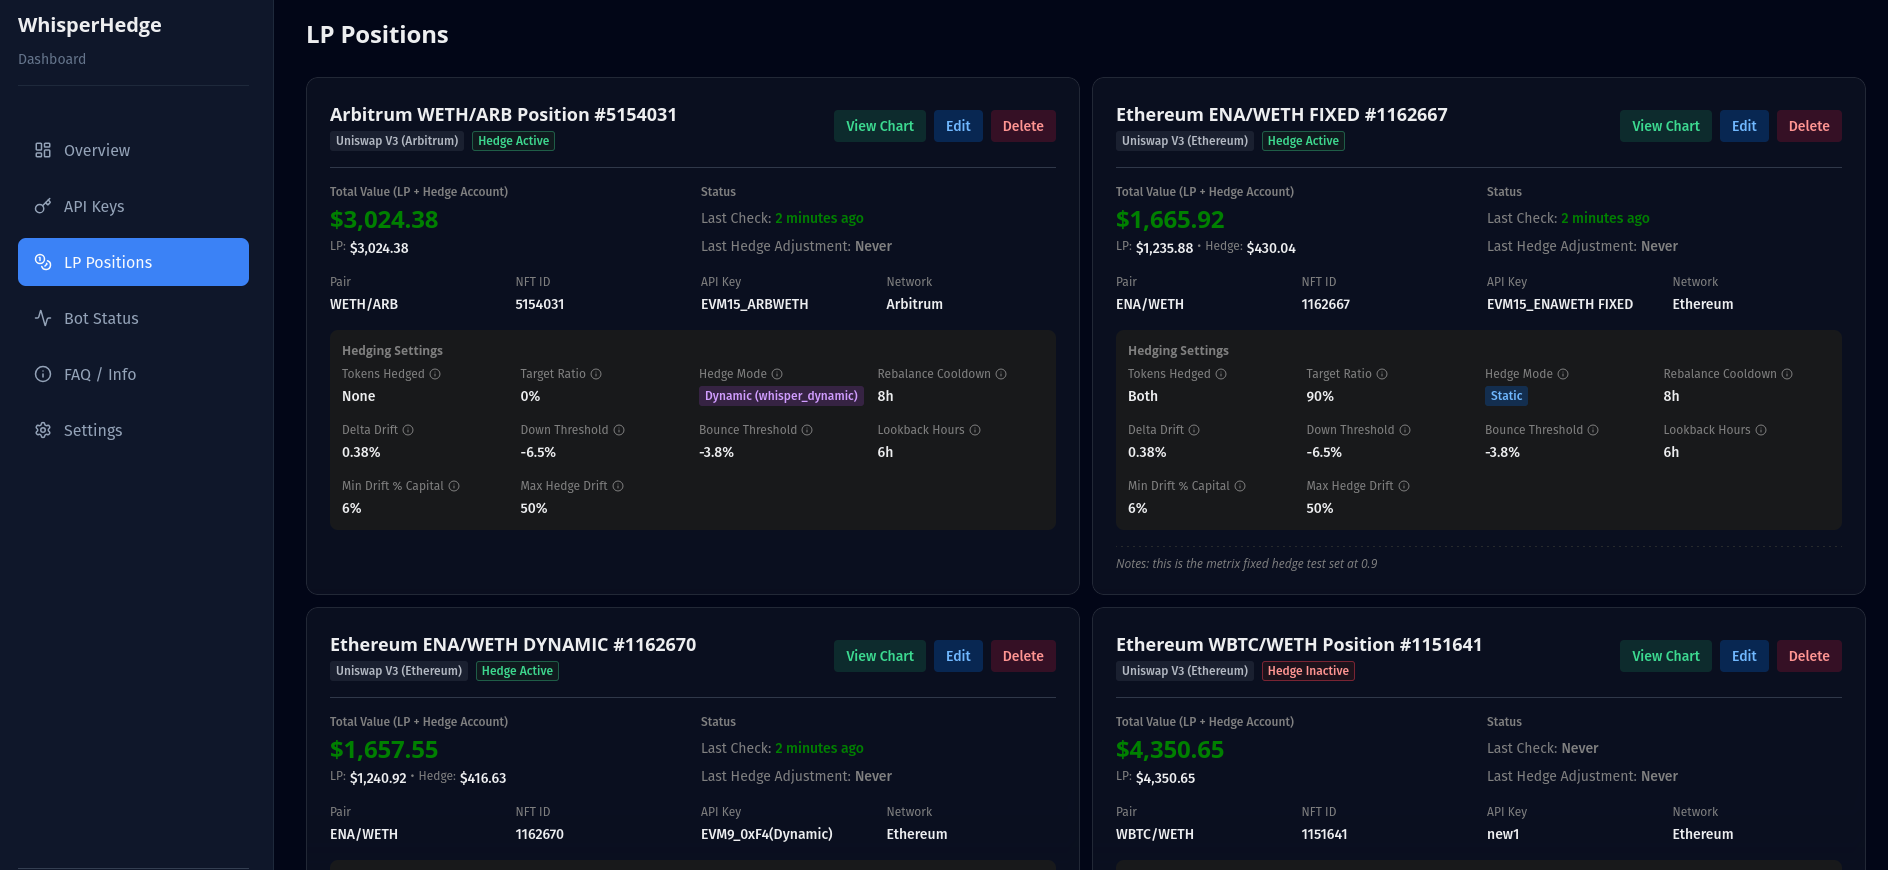The width and height of the screenshot is (1888, 870).
Task: Edit the Ethereum ENA/WETH DYNAMIC #1162670 position
Action: (958, 656)
